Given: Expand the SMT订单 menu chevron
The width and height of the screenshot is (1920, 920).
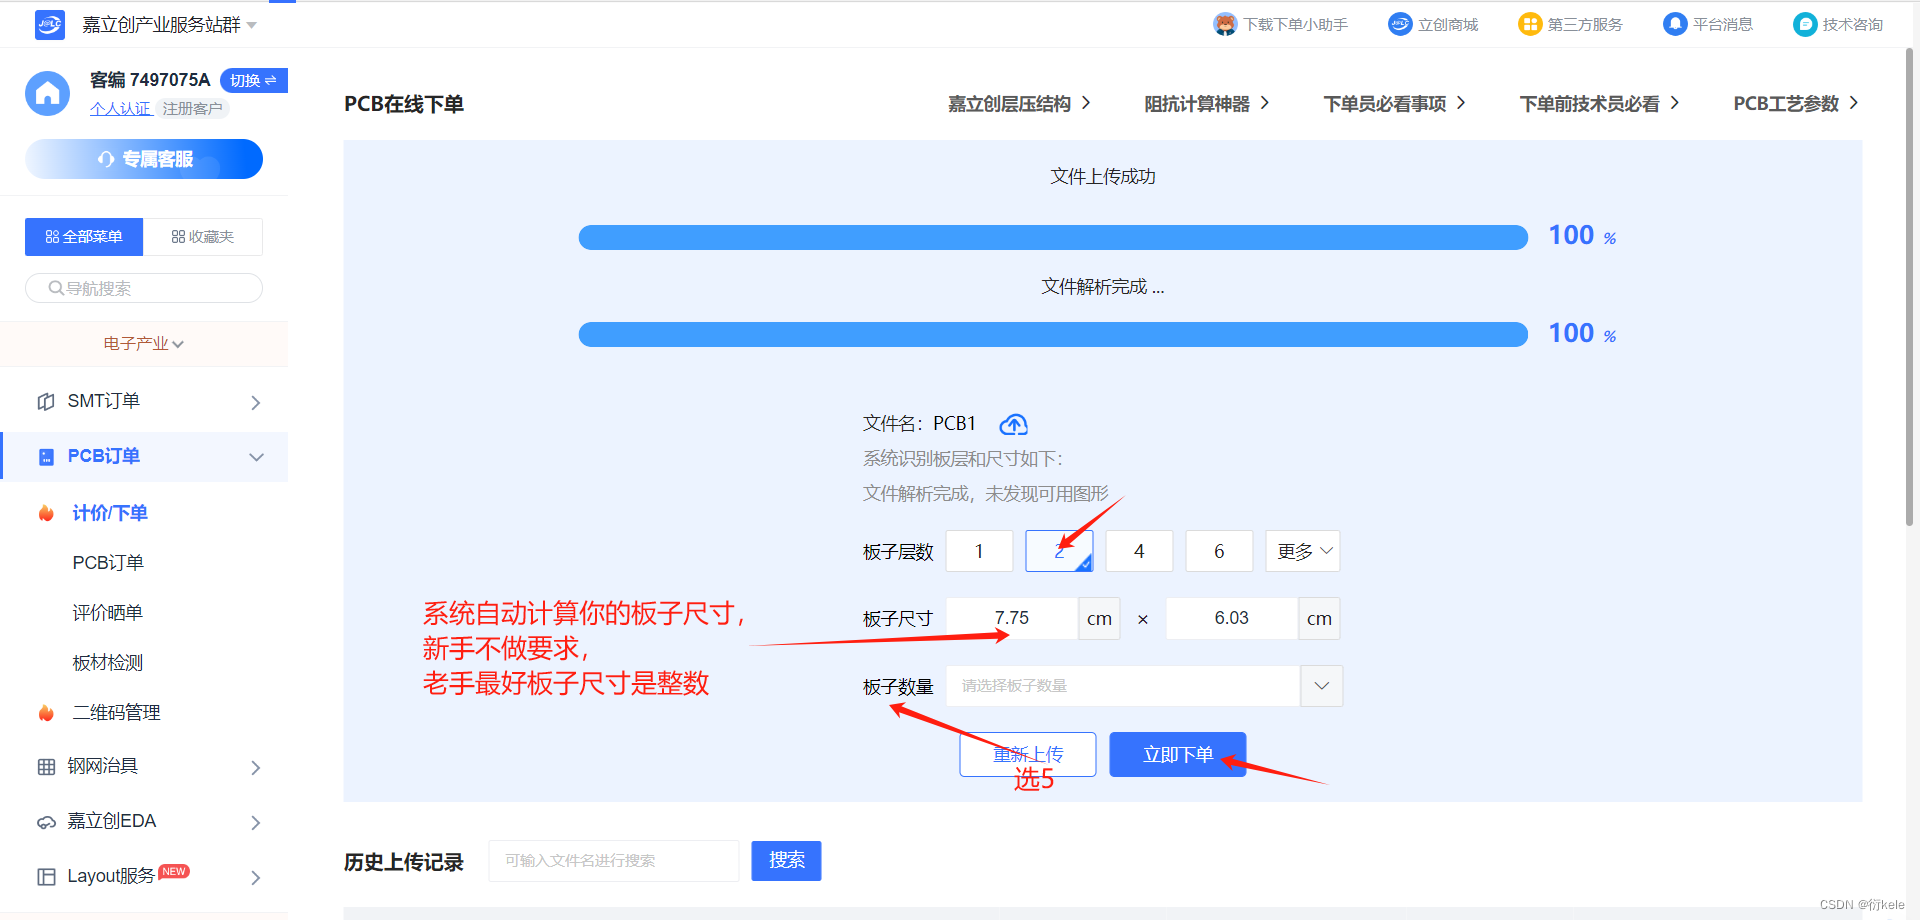Looking at the screenshot, I should click(x=256, y=402).
